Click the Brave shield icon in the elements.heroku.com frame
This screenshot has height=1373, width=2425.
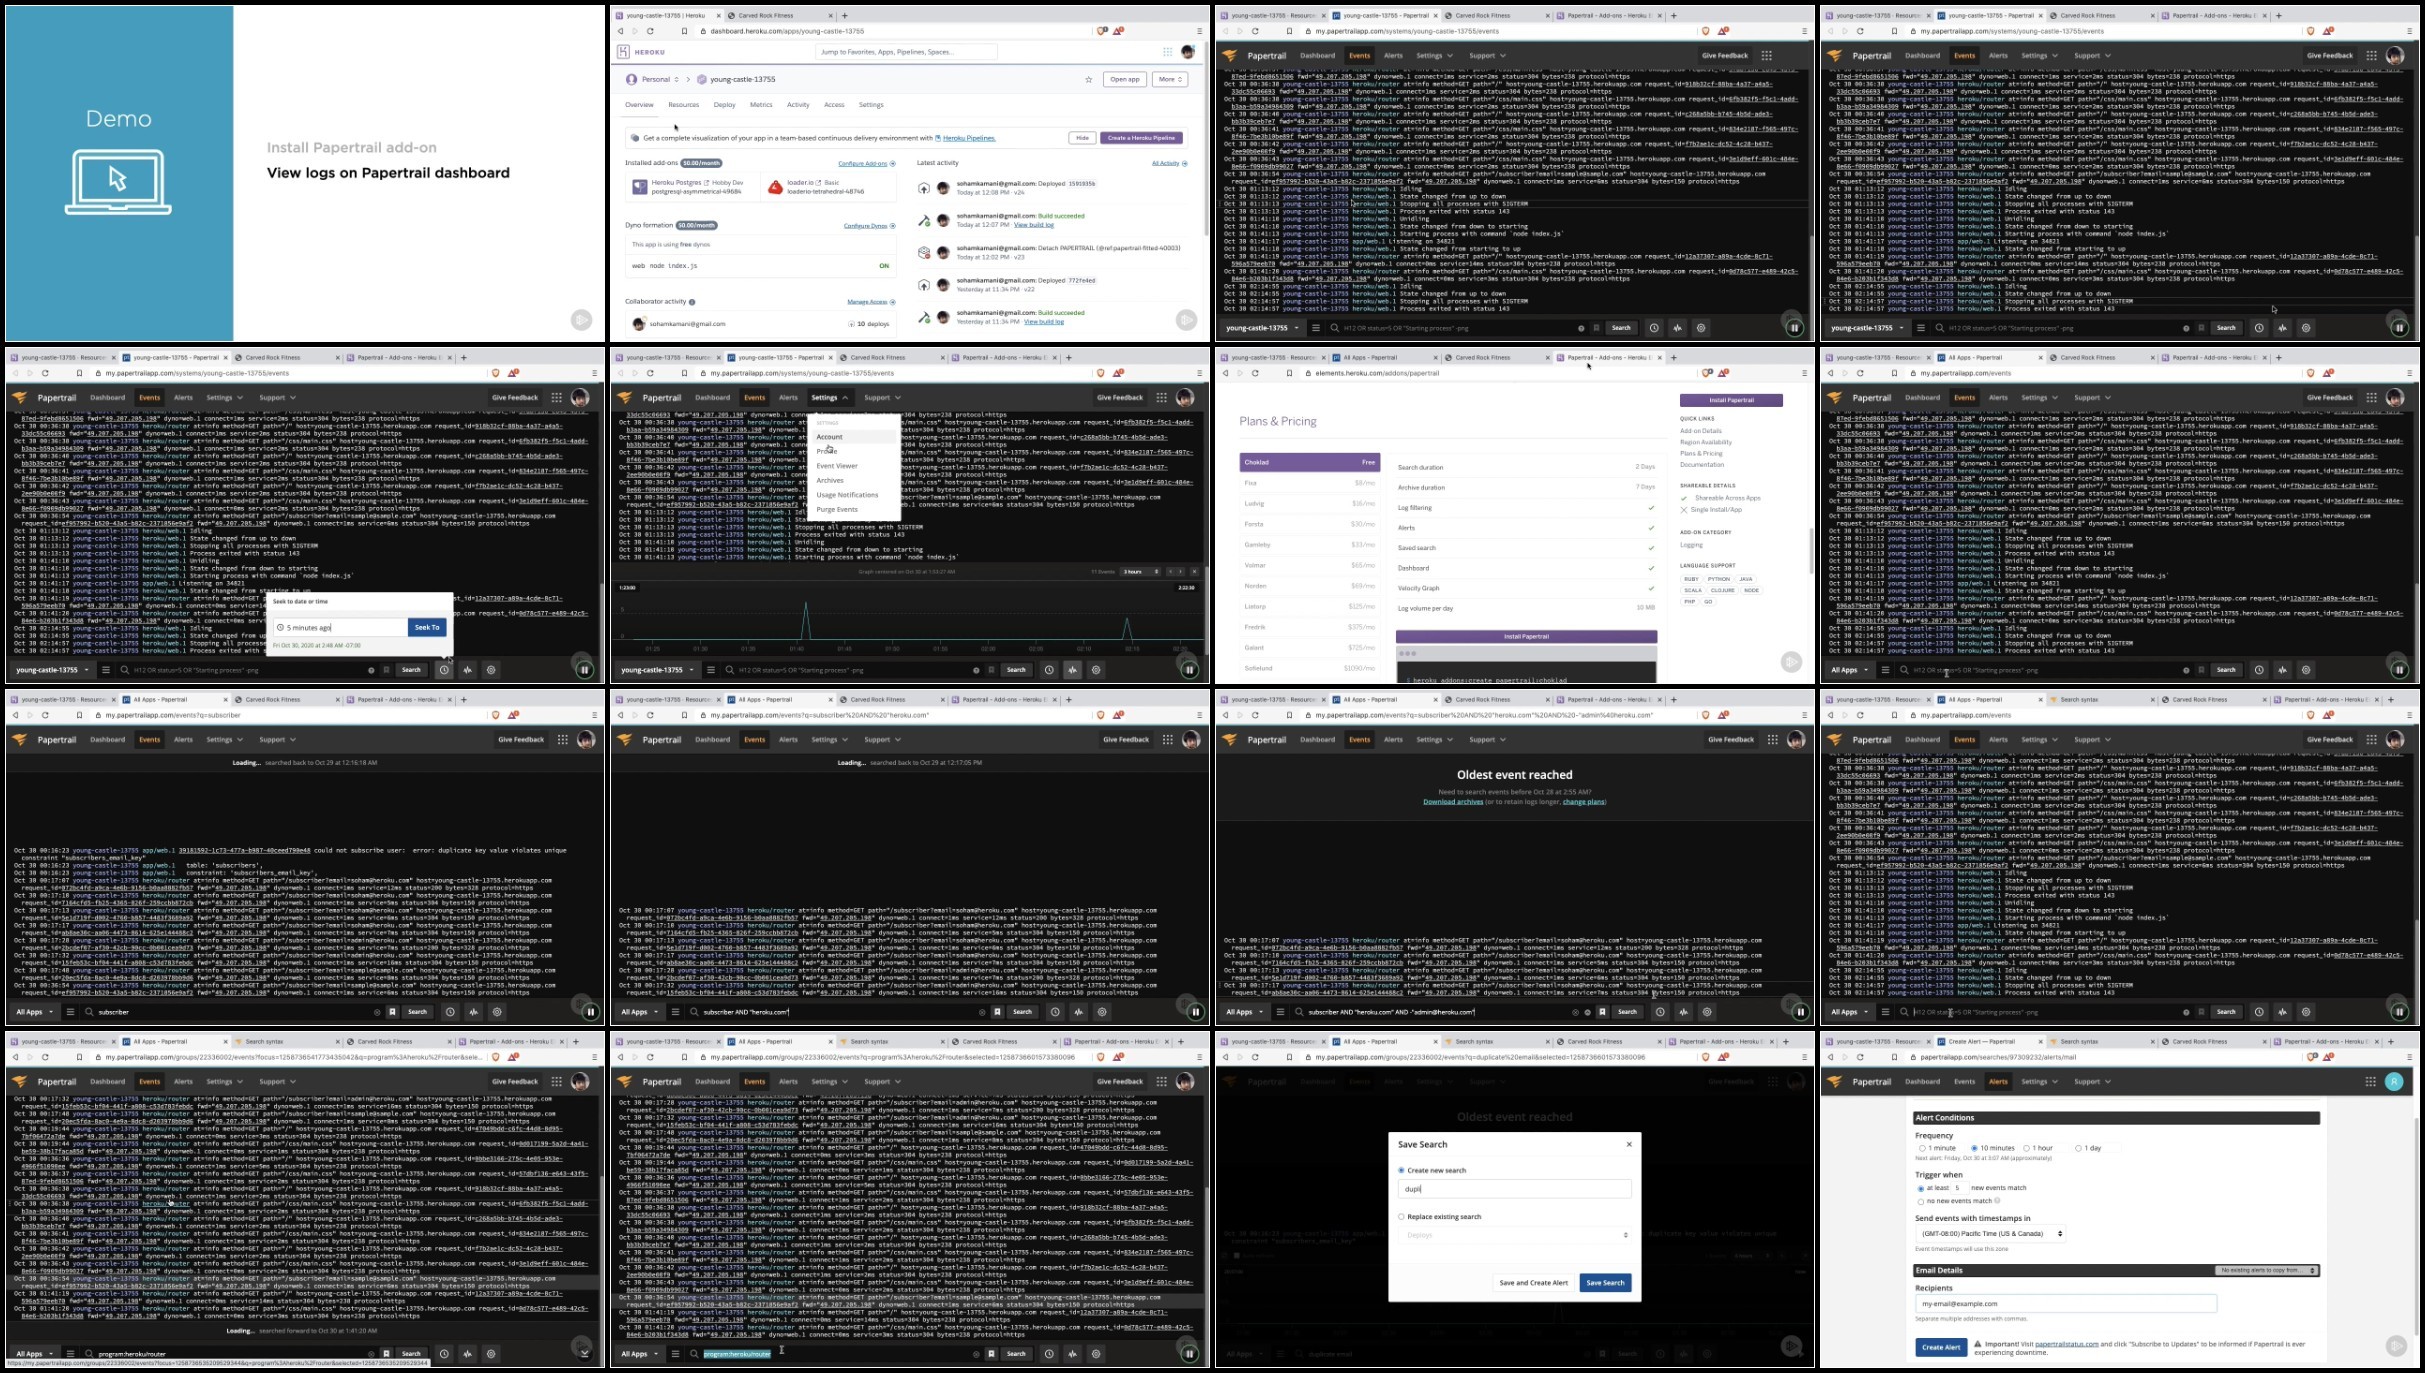point(1706,373)
